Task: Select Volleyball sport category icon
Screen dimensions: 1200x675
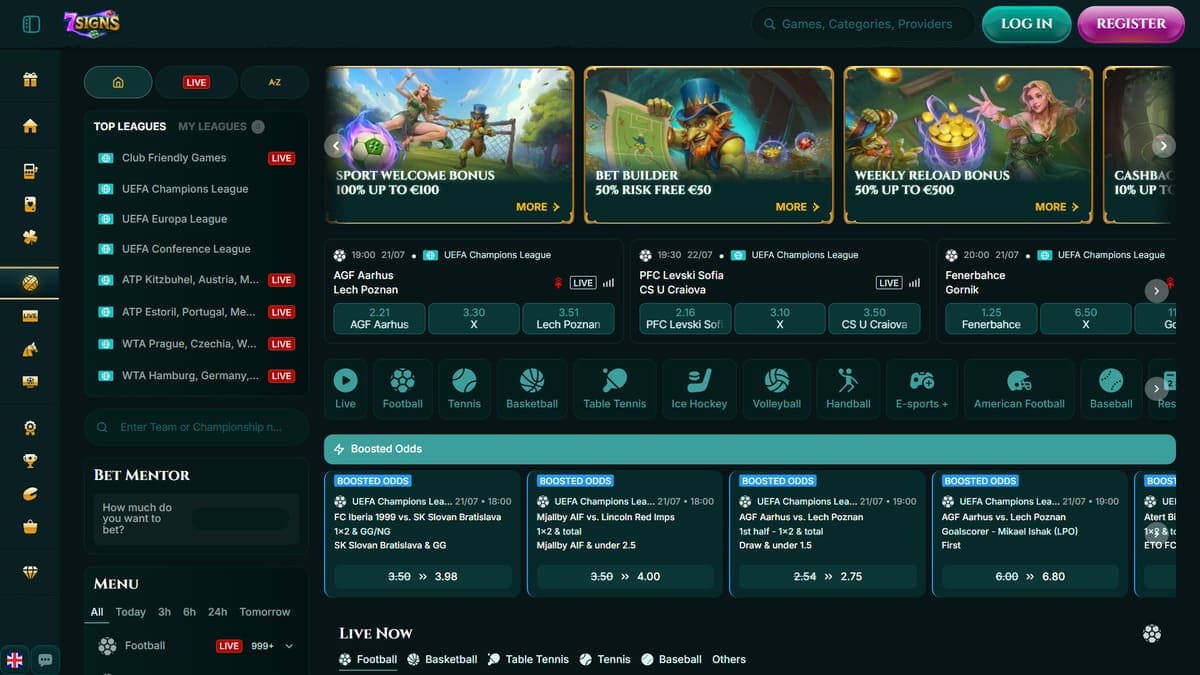Action: 777,389
